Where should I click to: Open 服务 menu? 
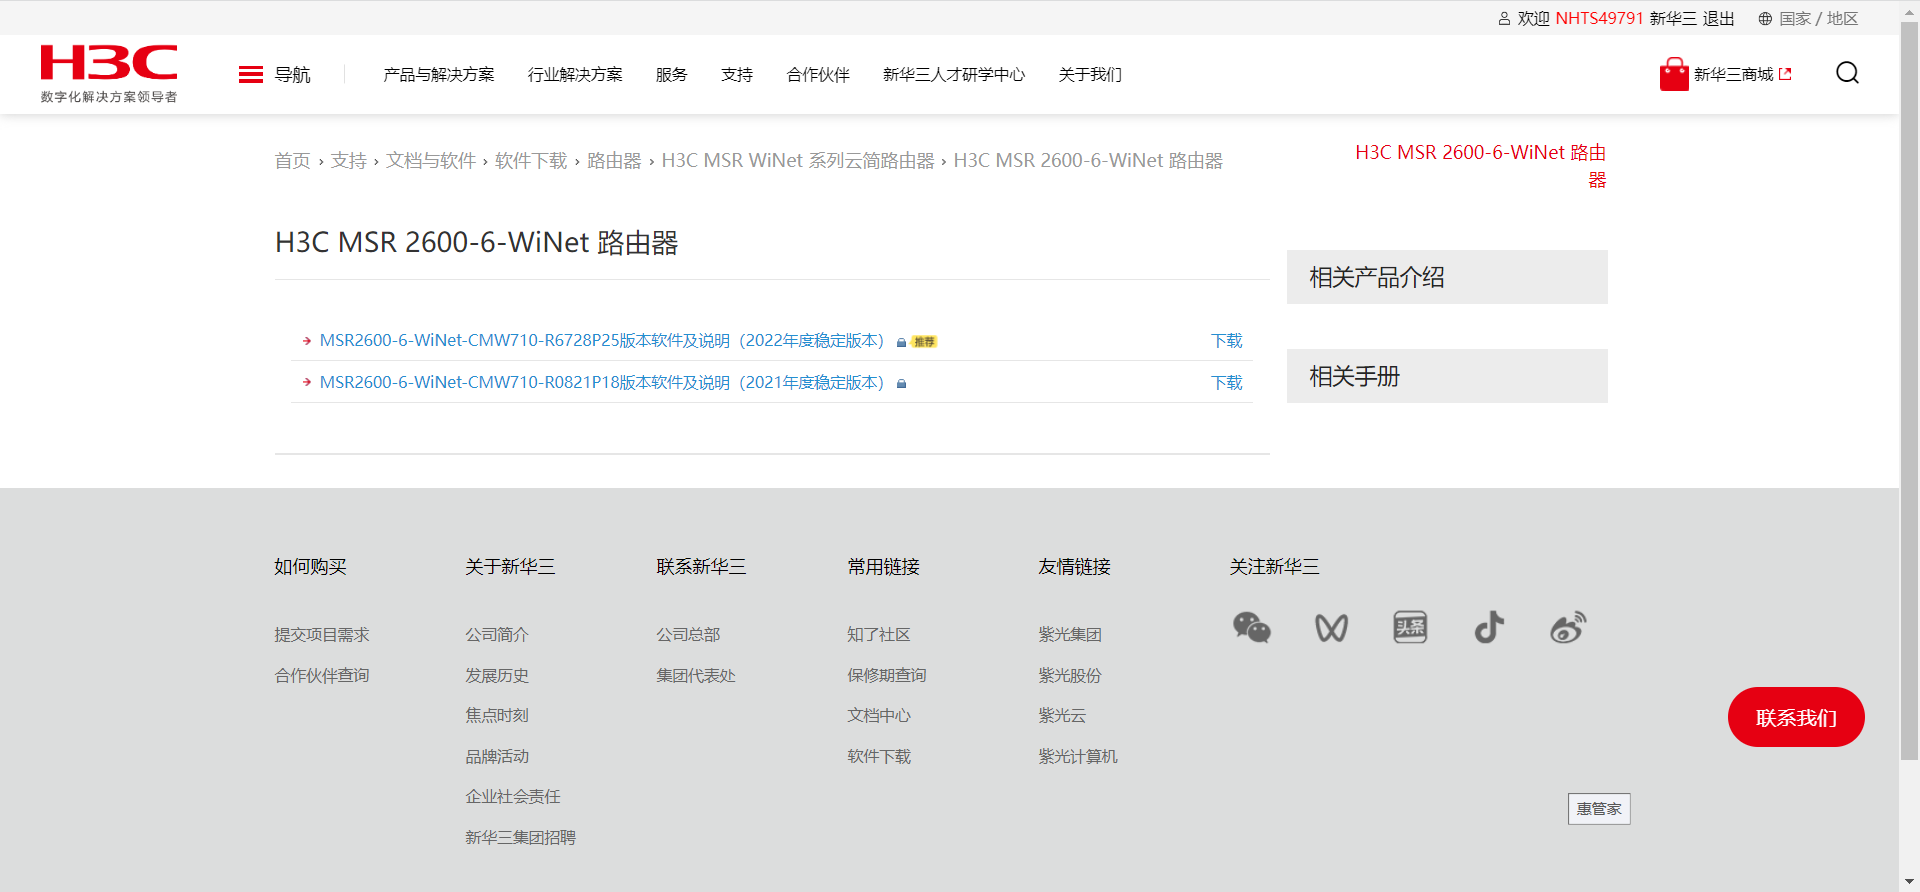[x=672, y=75]
